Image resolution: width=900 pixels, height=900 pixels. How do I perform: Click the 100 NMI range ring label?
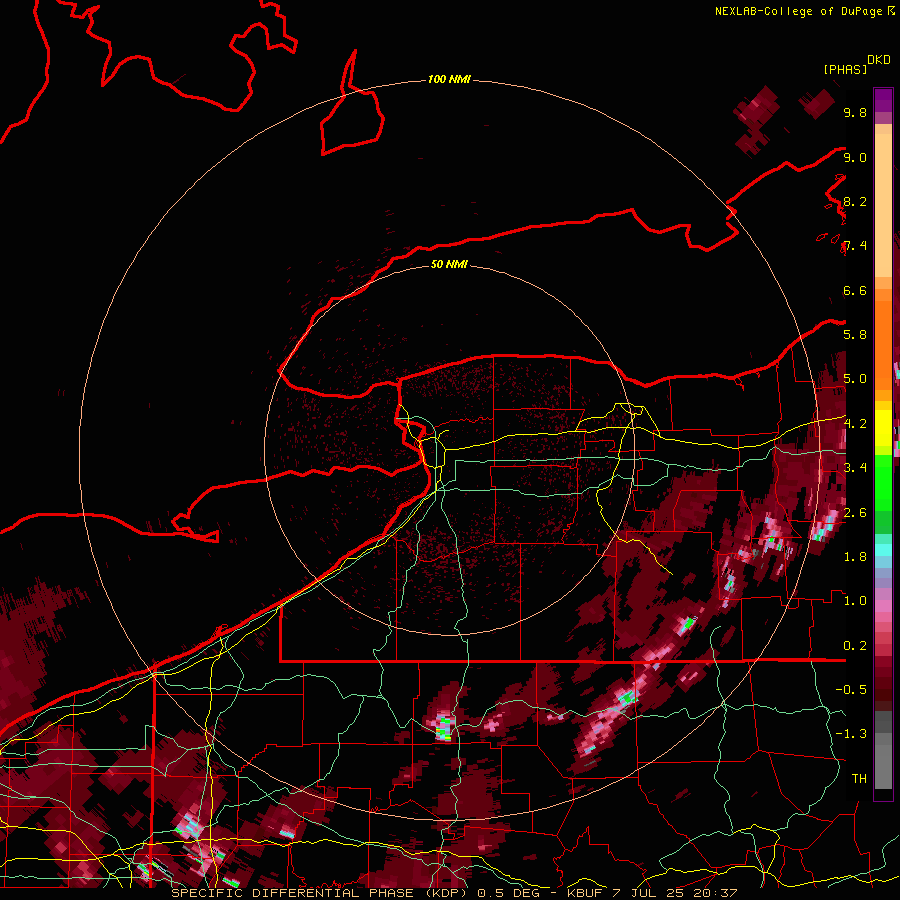click(x=449, y=79)
